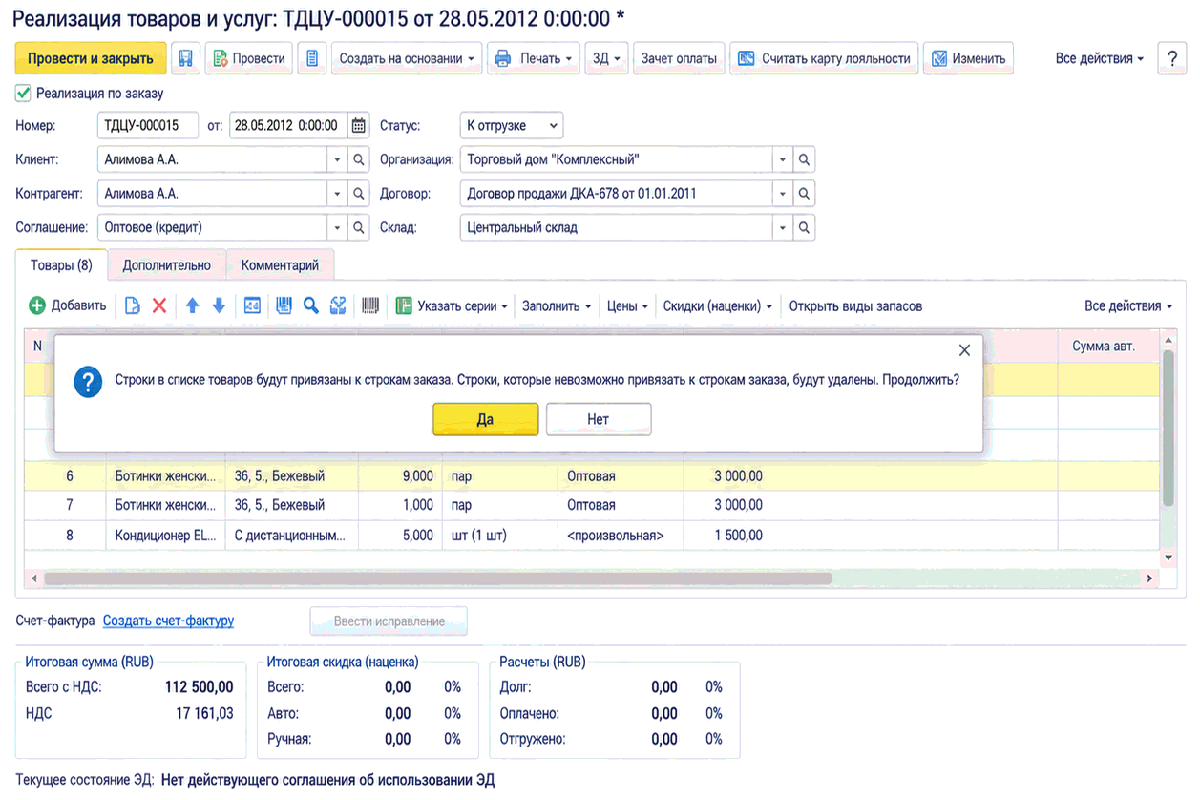Open the calendar date picker icon
1200x800 pixels.
(358, 126)
